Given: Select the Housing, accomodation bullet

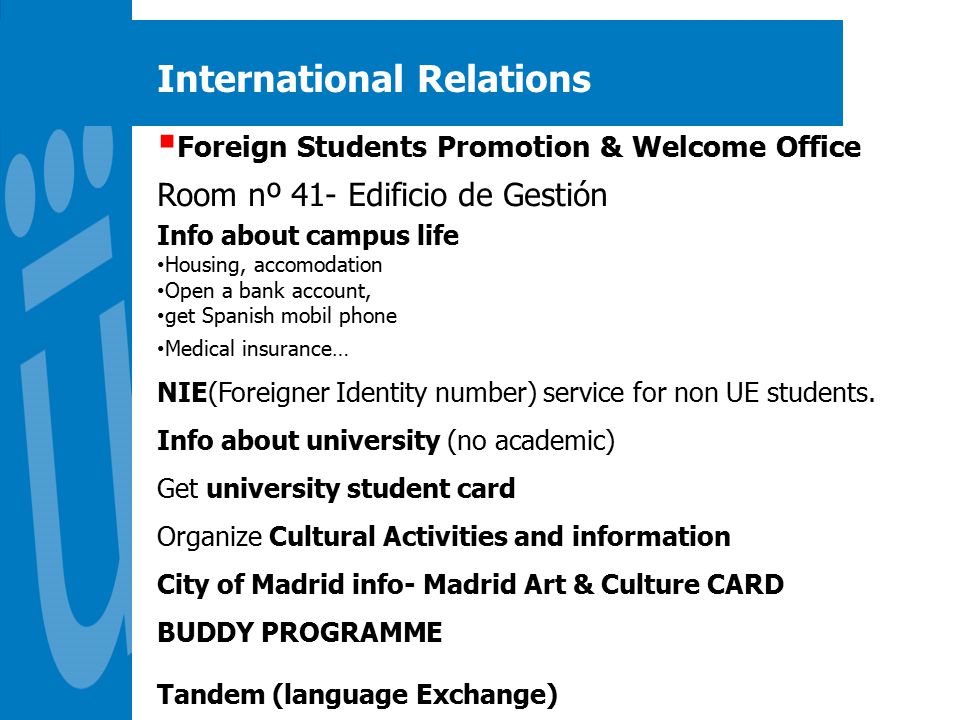Looking at the screenshot, I should 270,265.
